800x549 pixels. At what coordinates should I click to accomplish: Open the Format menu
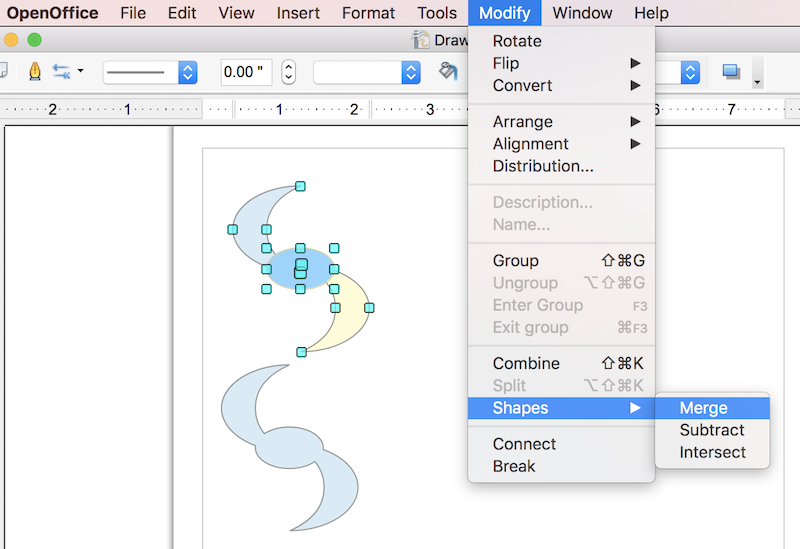point(368,13)
